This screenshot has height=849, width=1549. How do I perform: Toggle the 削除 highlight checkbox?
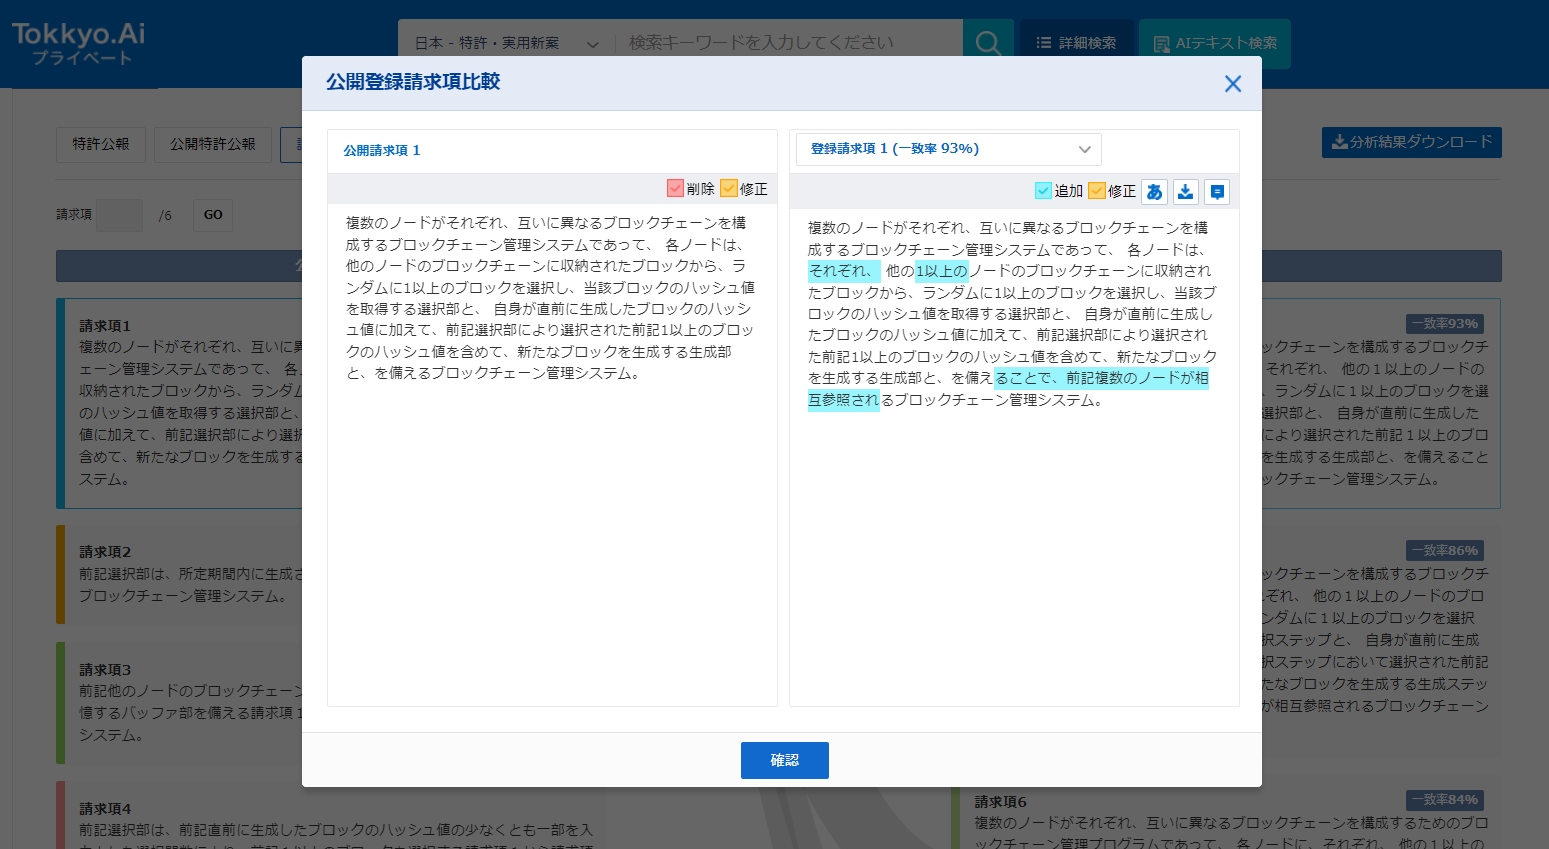(x=676, y=188)
